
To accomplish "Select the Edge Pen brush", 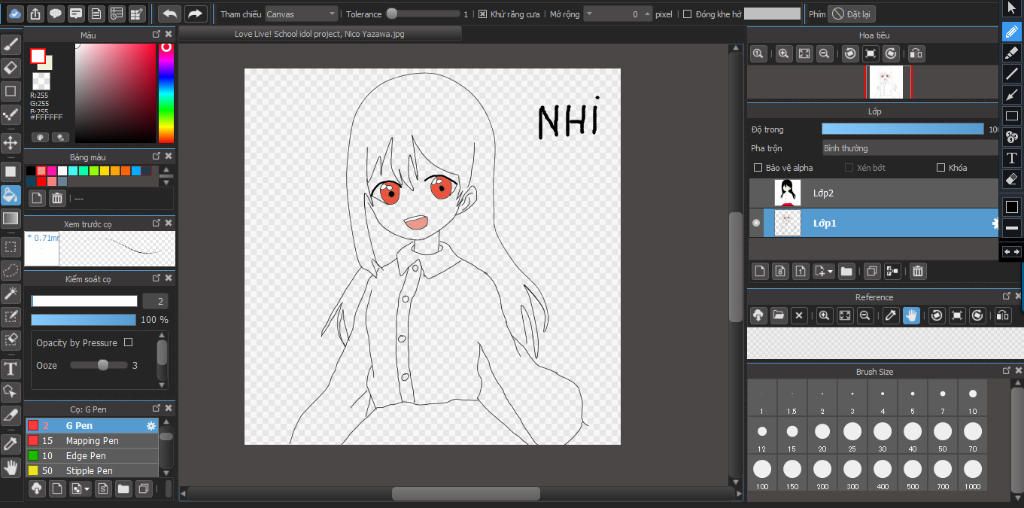I will (x=91, y=456).
